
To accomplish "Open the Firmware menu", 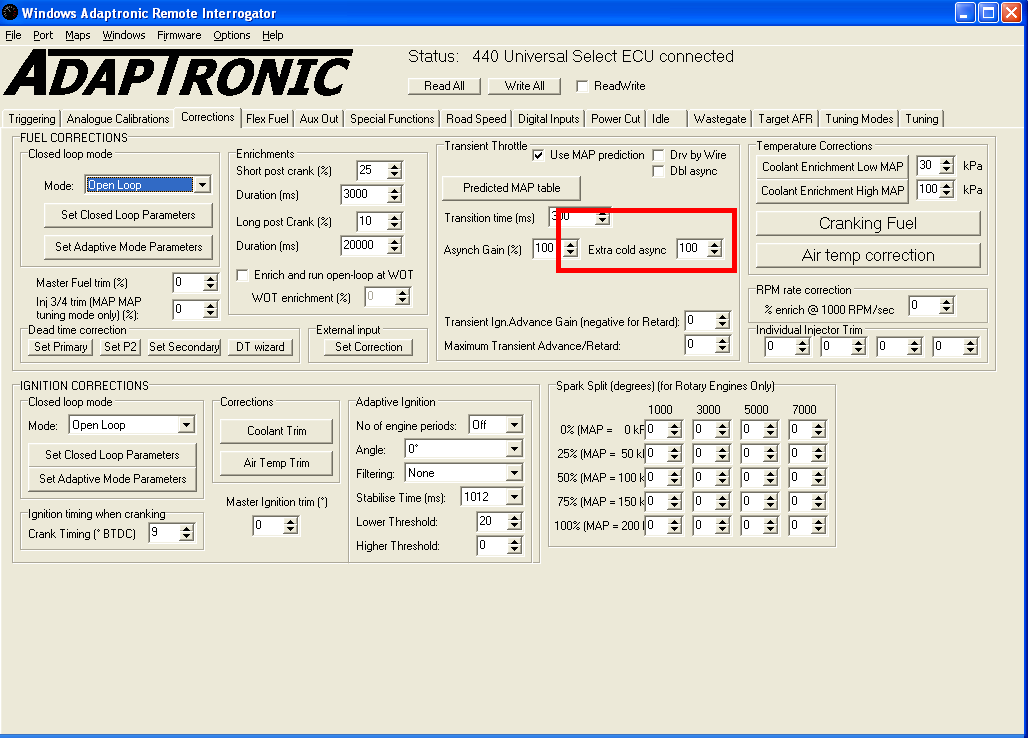I will point(179,35).
